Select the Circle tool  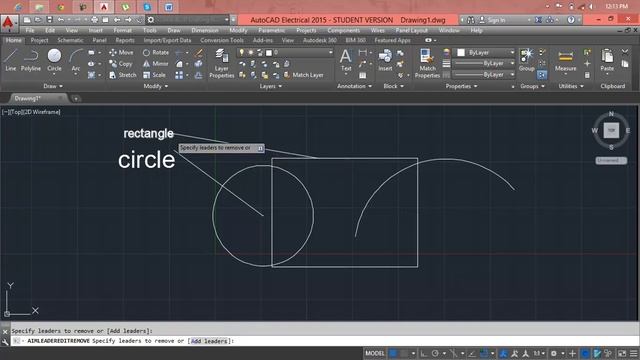[54, 60]
